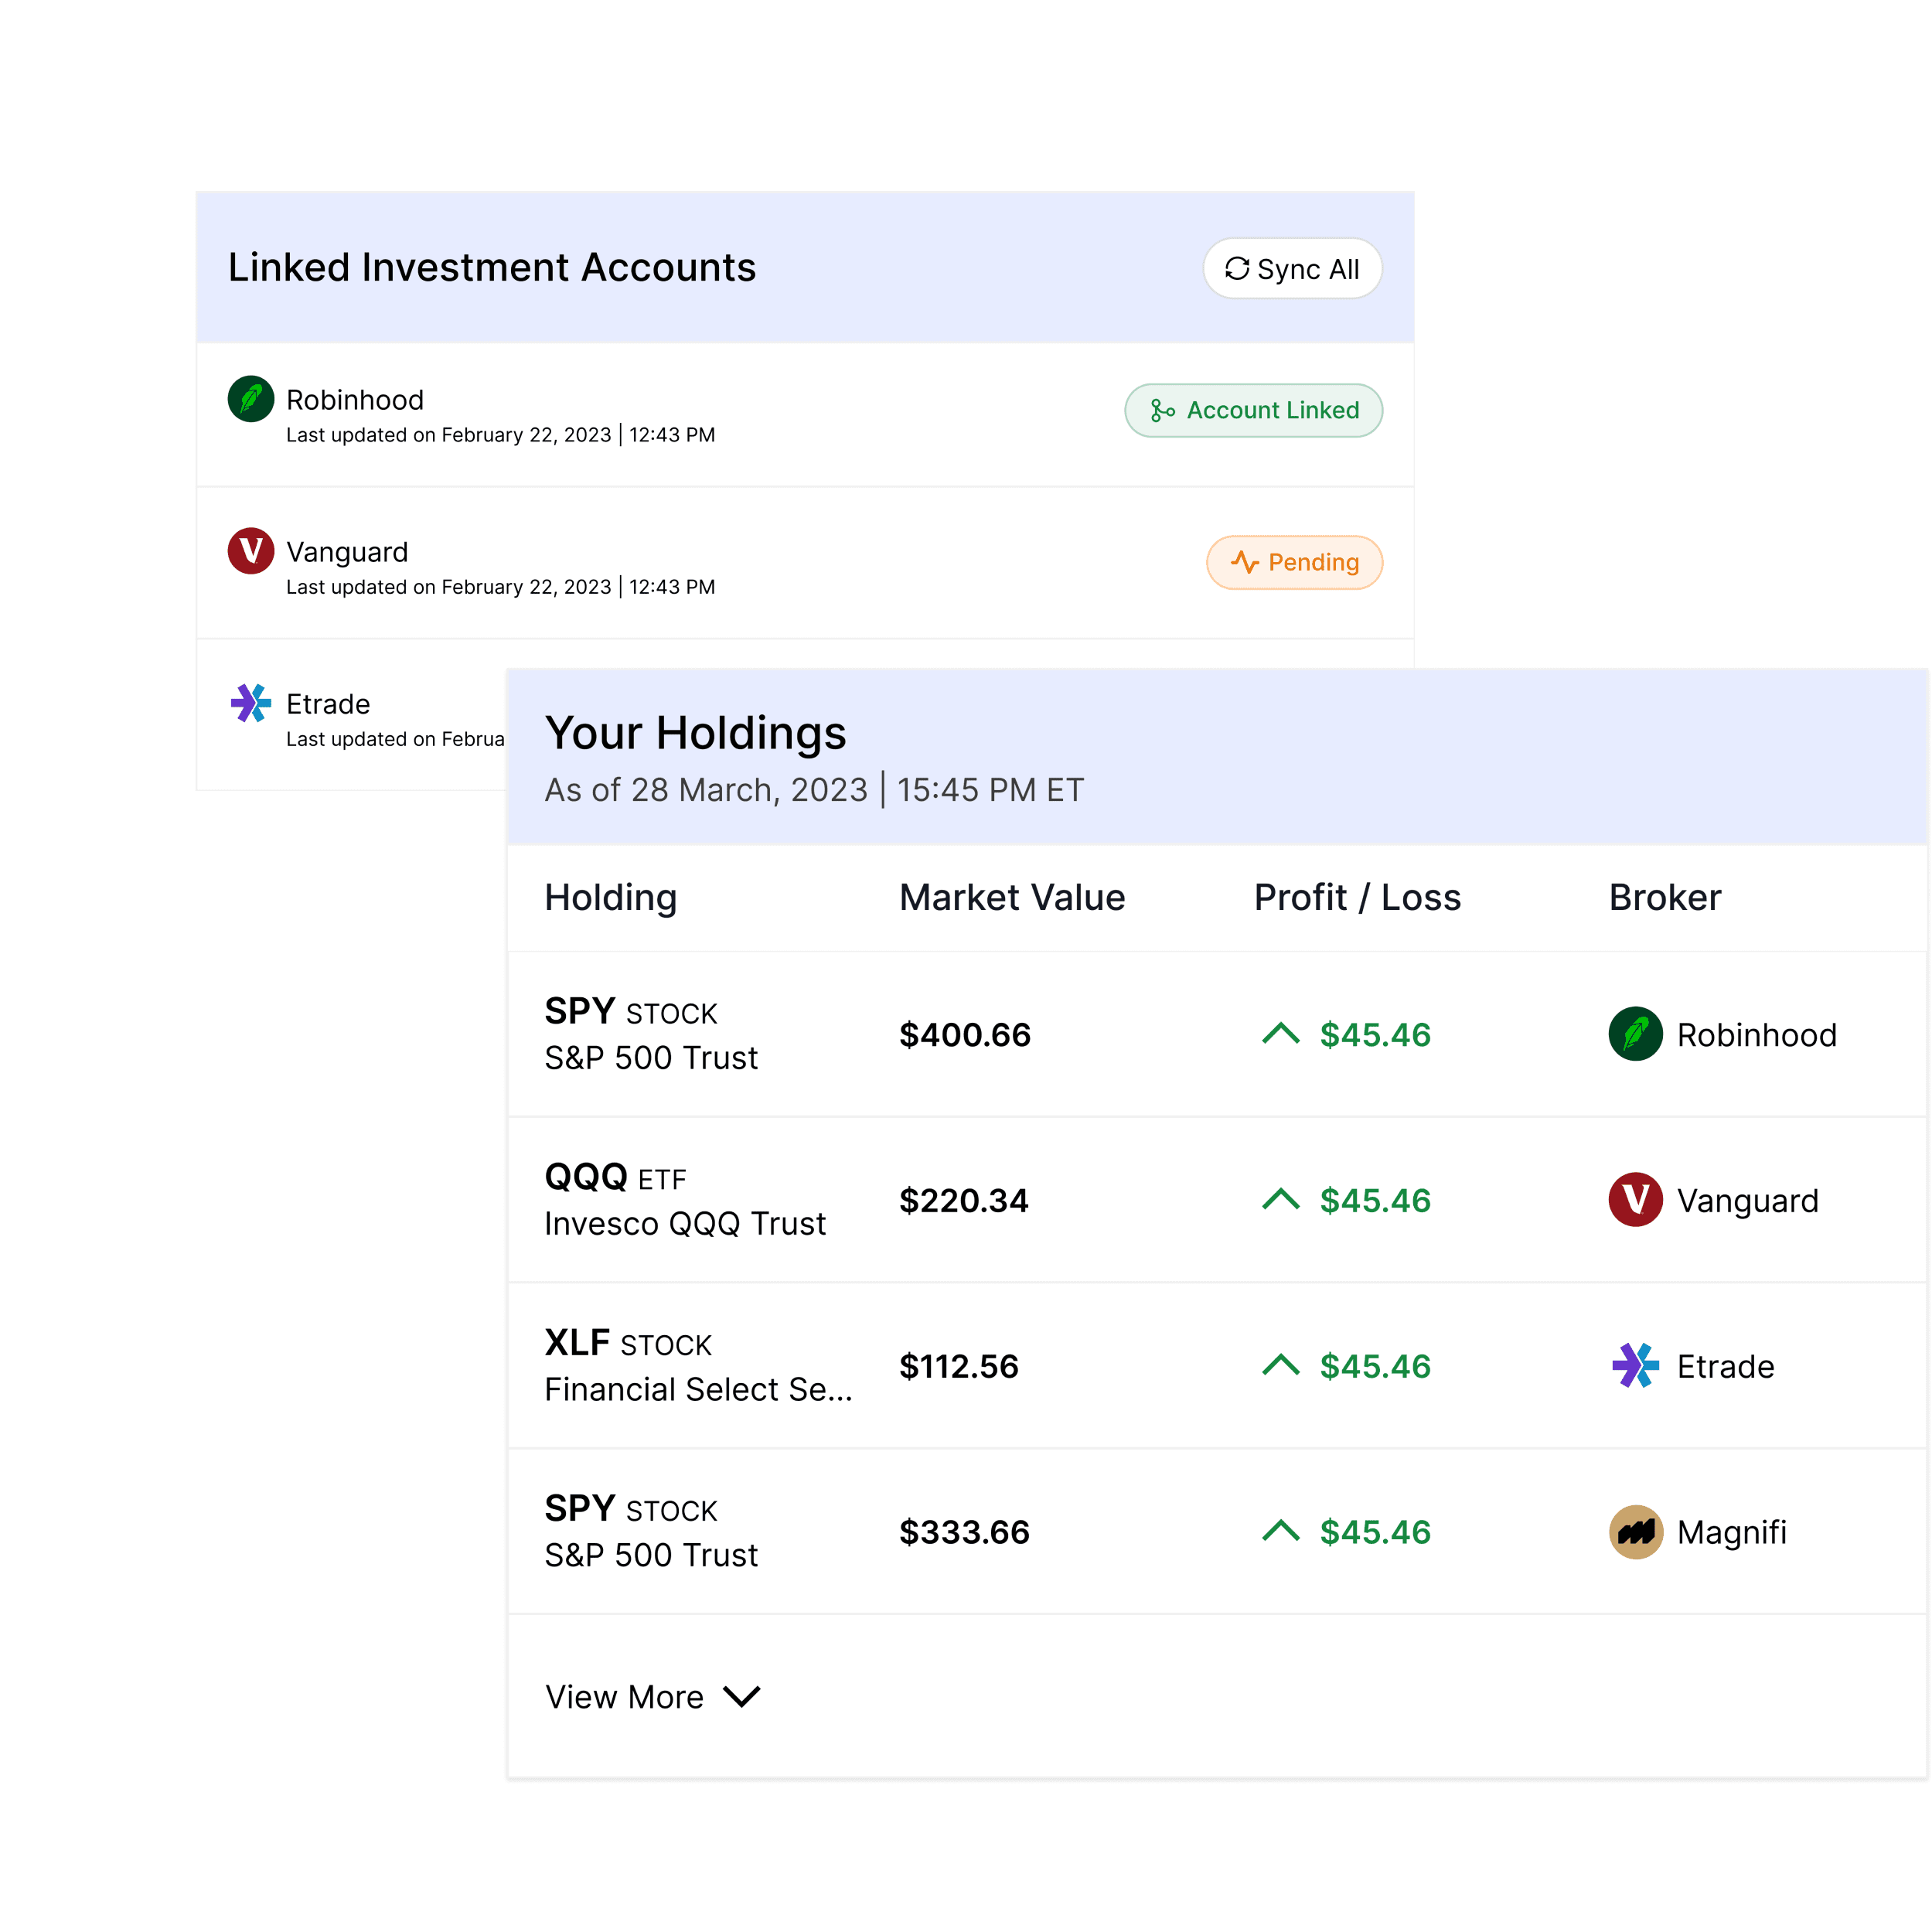
Task: Click the up arrow in the XLF row
Action: pos(1281,1365)
